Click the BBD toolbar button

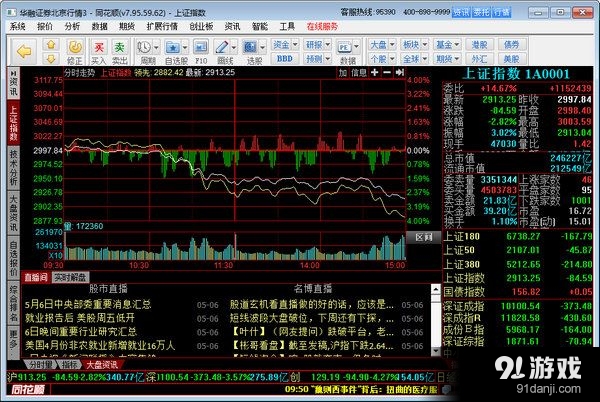285,59
